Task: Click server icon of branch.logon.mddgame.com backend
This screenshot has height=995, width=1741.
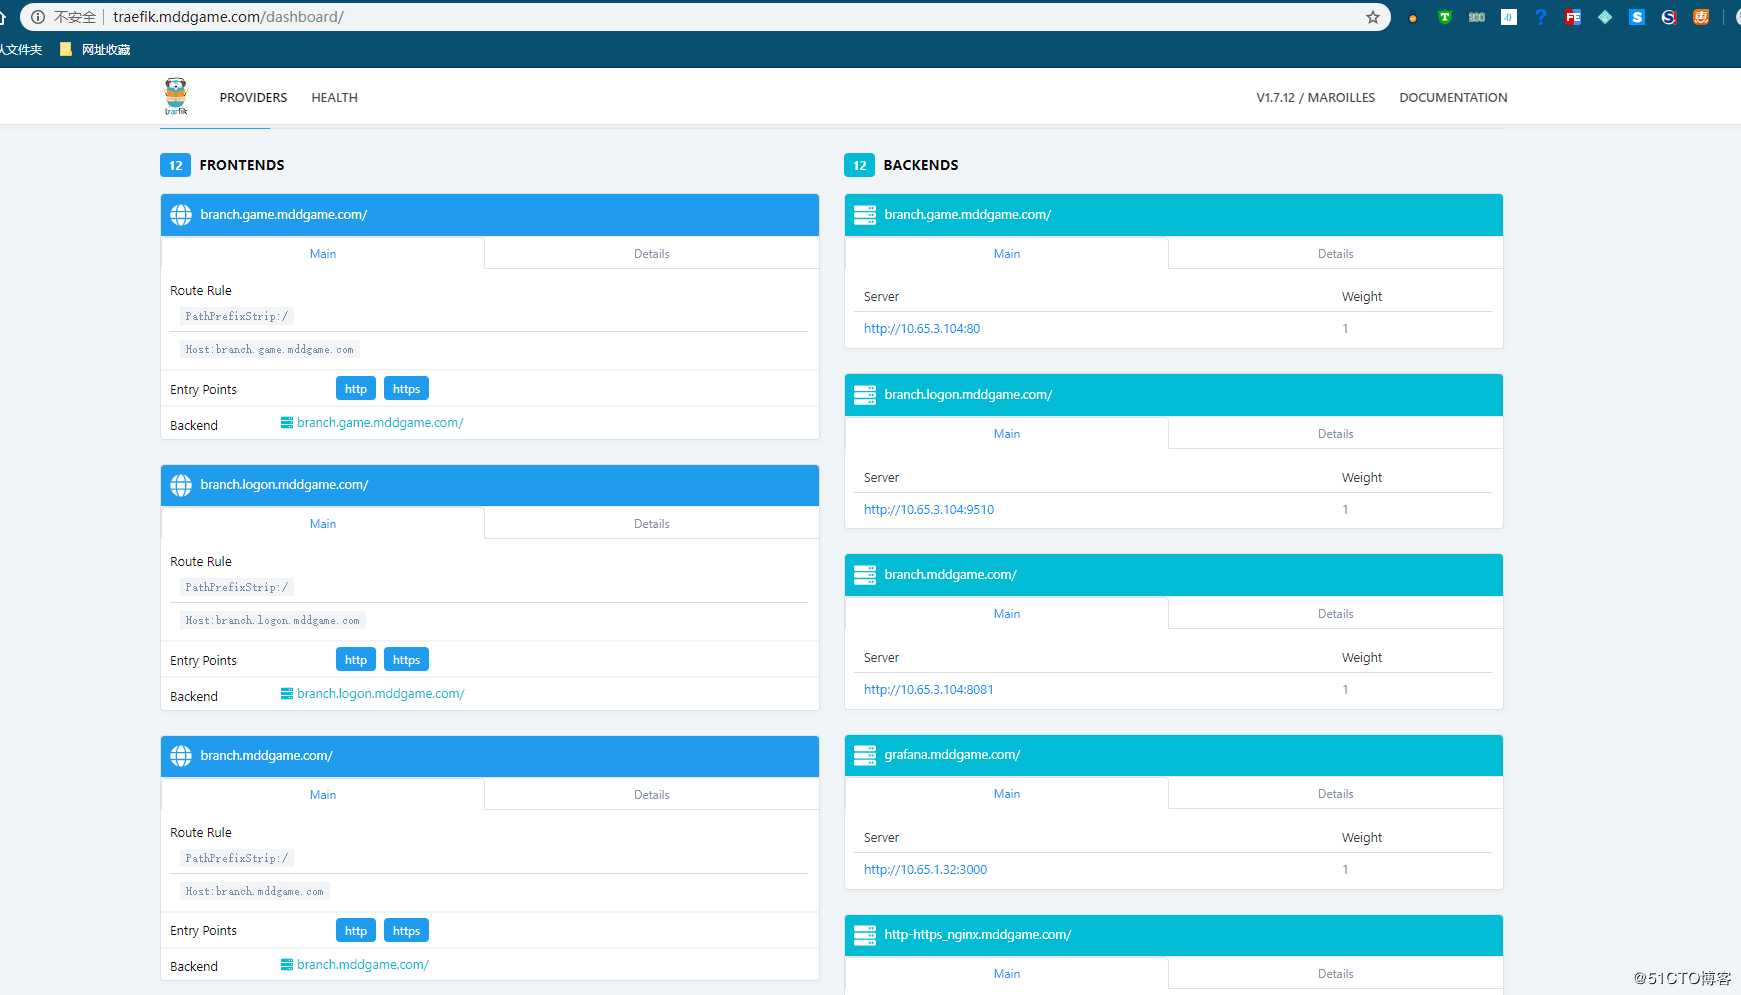Action: click(865, 395)
